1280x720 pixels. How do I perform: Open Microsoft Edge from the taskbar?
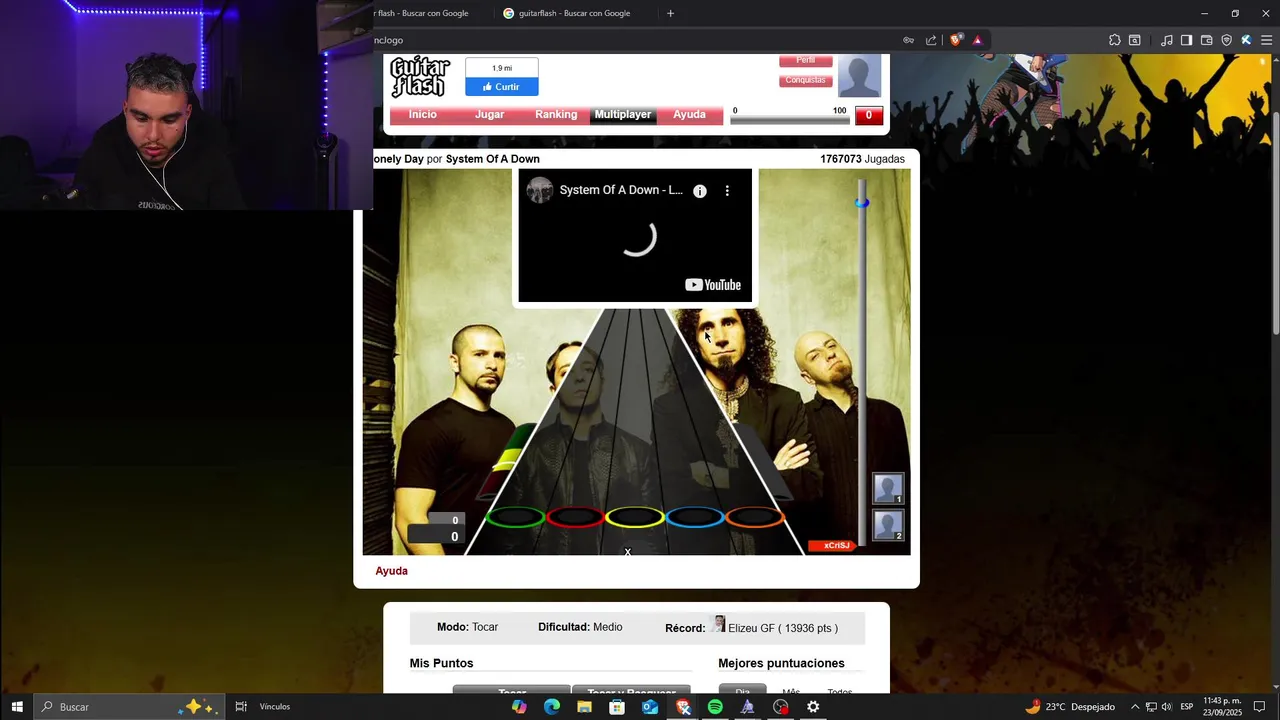551,707
